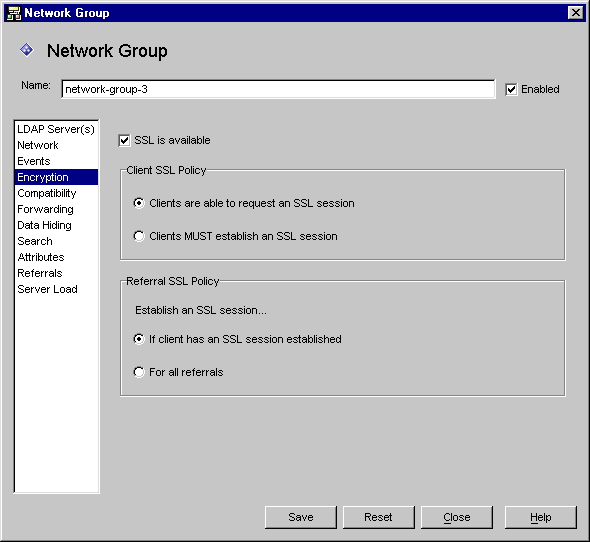The height and width of the screenshot is (542, 590).
Task: Choose For all referrals option
Action: (139, 372)
